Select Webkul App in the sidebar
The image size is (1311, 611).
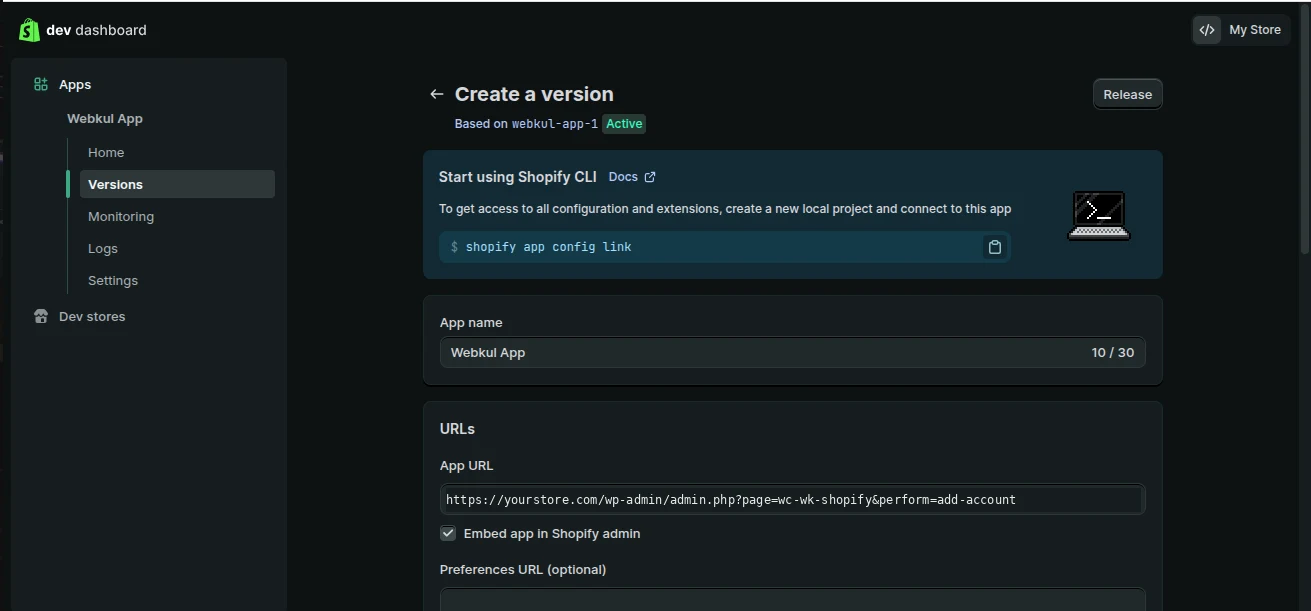tap(105, 119)
